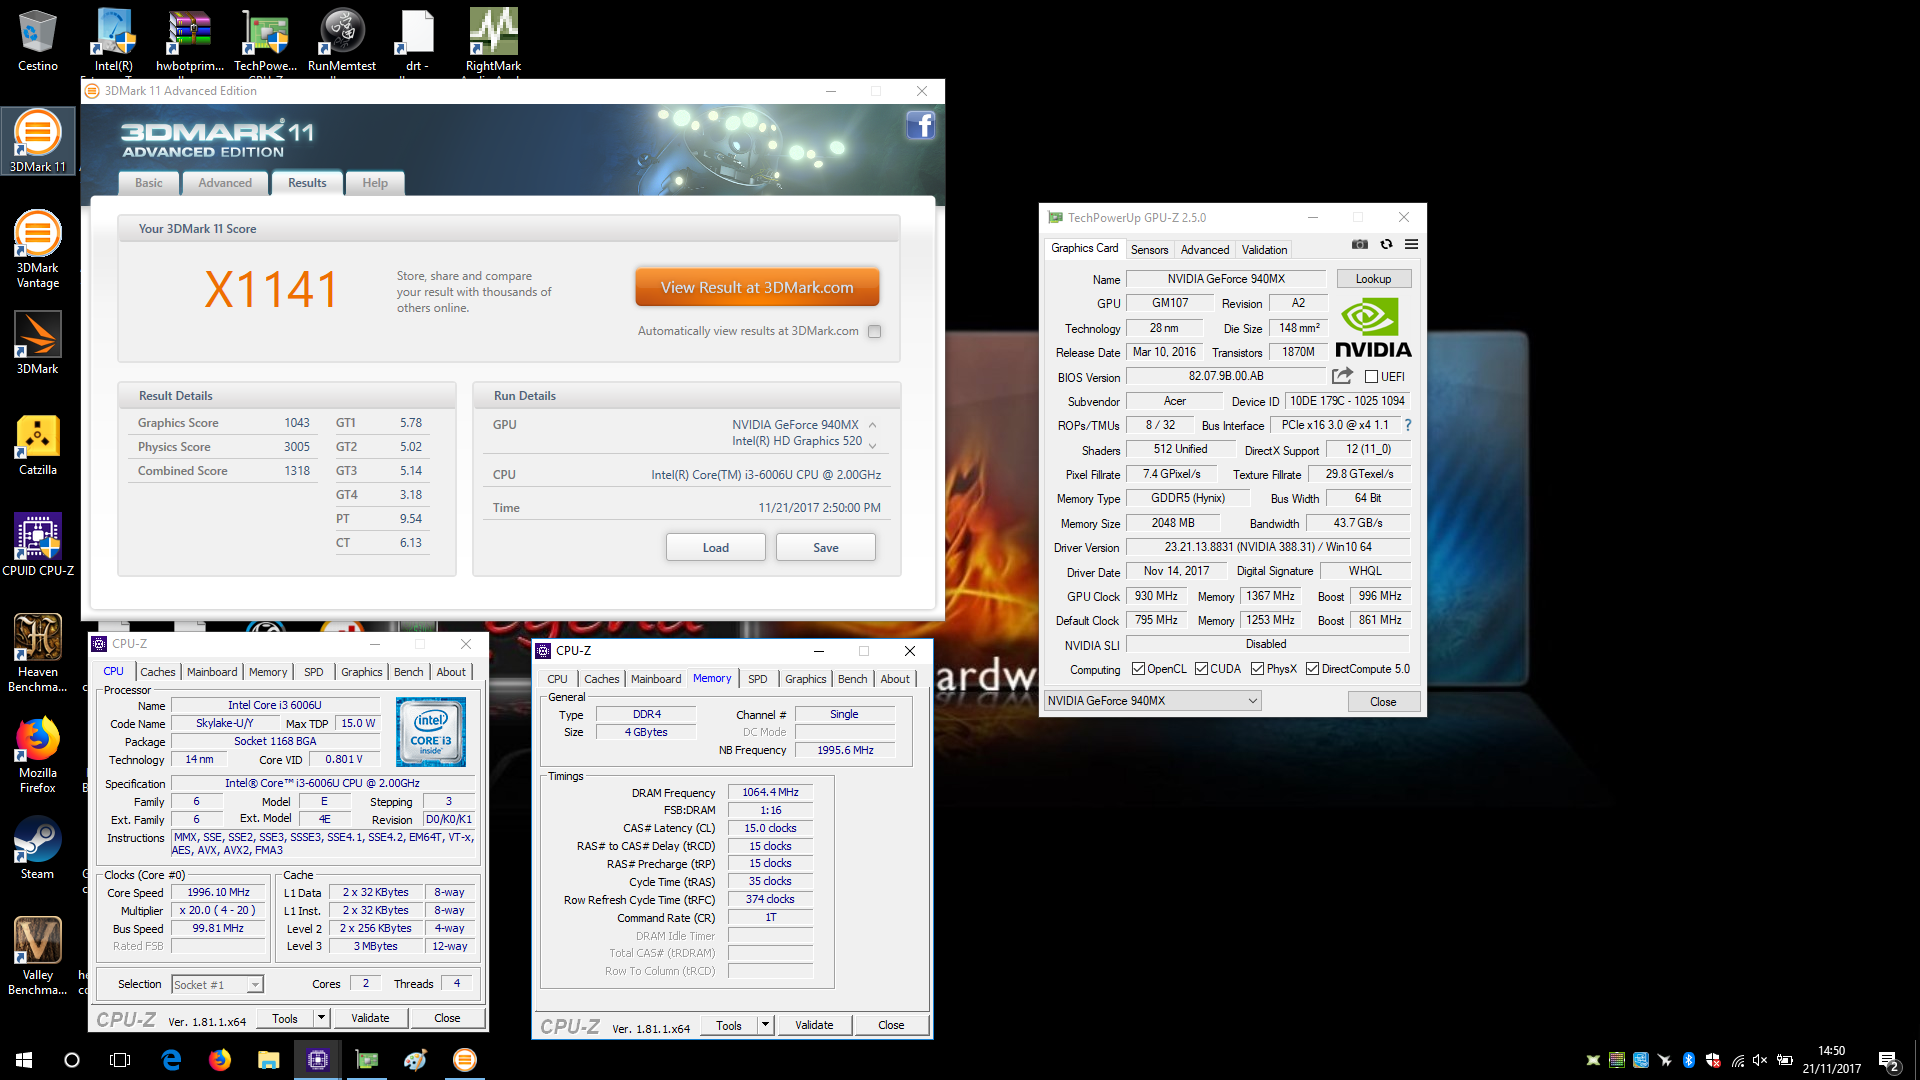The height and width of the screenshot is (1080, 1920).
Task: Toggle the PhysX checkbox in GPU-Z
Action: [x=1257, y=669]
